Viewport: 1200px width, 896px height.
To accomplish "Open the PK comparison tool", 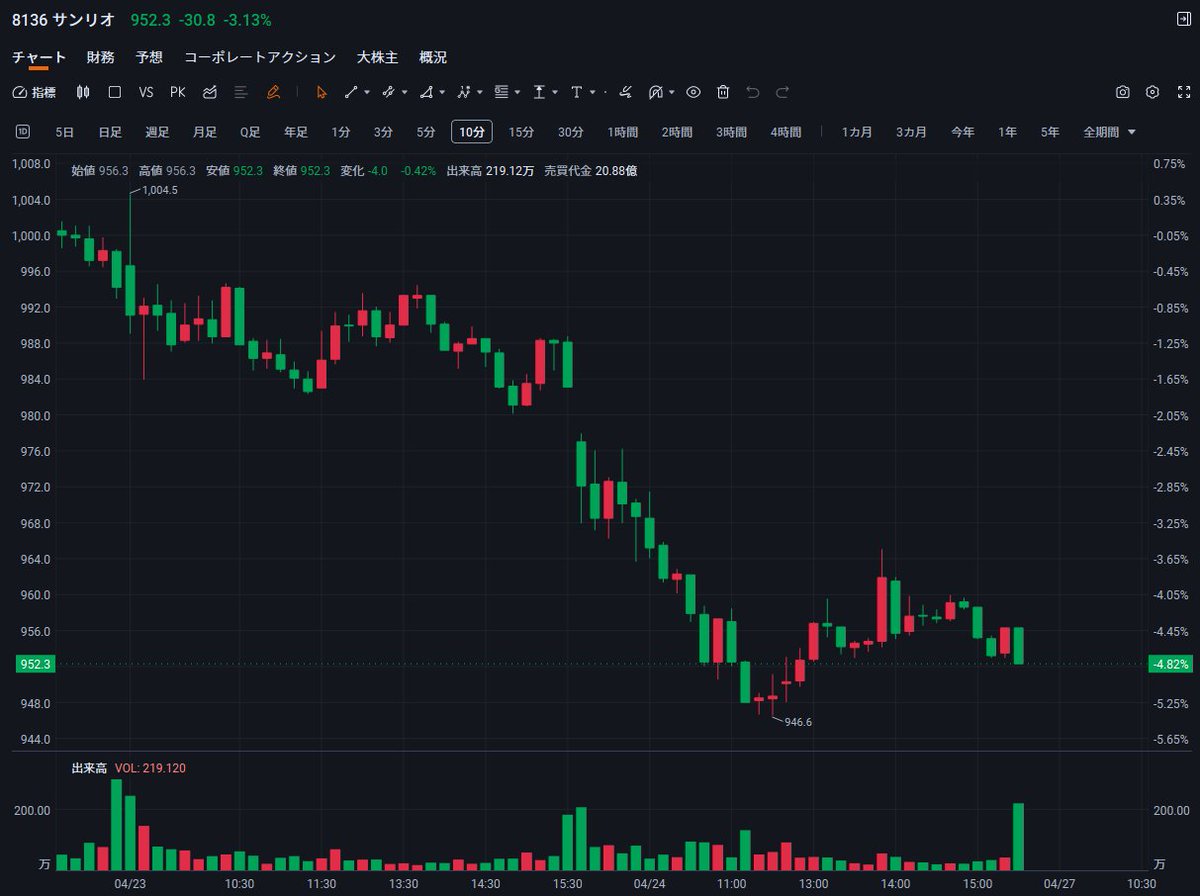I will (x=178, y=92).
